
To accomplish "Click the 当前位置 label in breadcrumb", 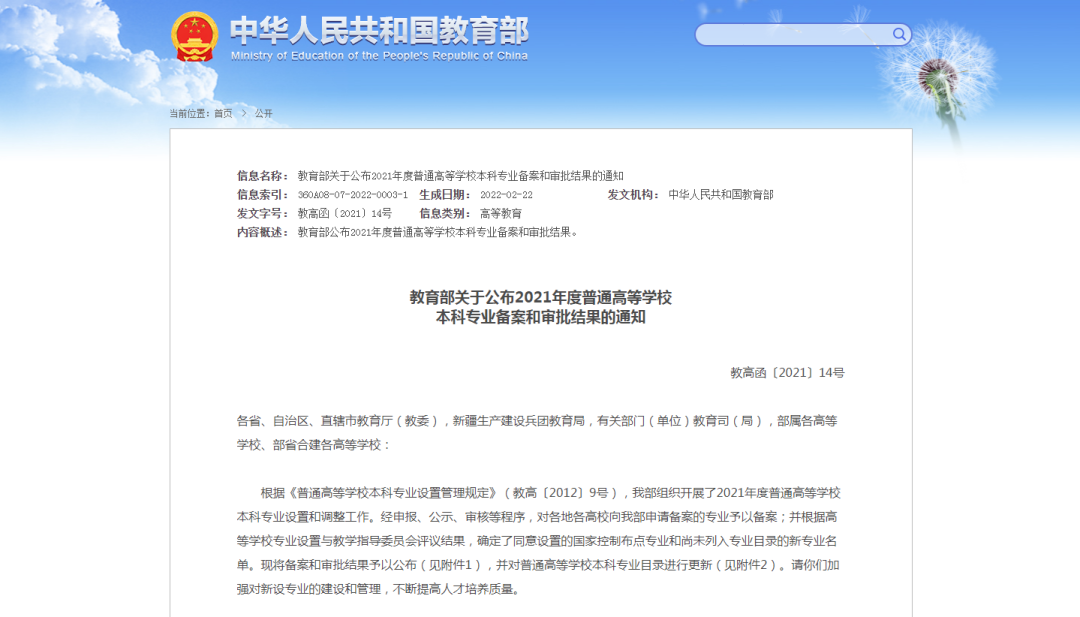I will (x=189, y=113).
